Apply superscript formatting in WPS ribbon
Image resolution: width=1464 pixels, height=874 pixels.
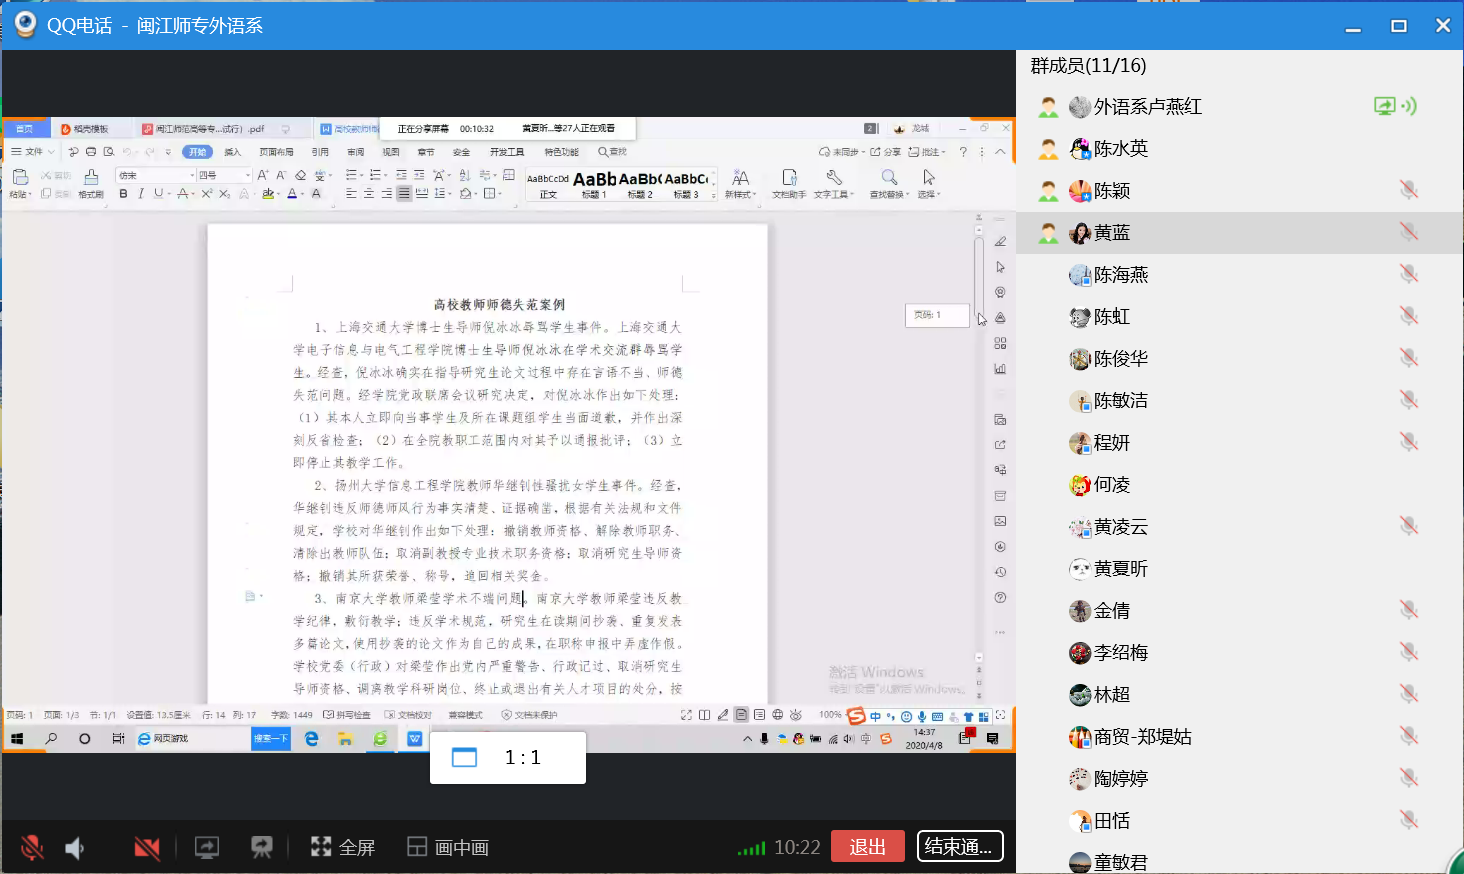pos(206,194)
